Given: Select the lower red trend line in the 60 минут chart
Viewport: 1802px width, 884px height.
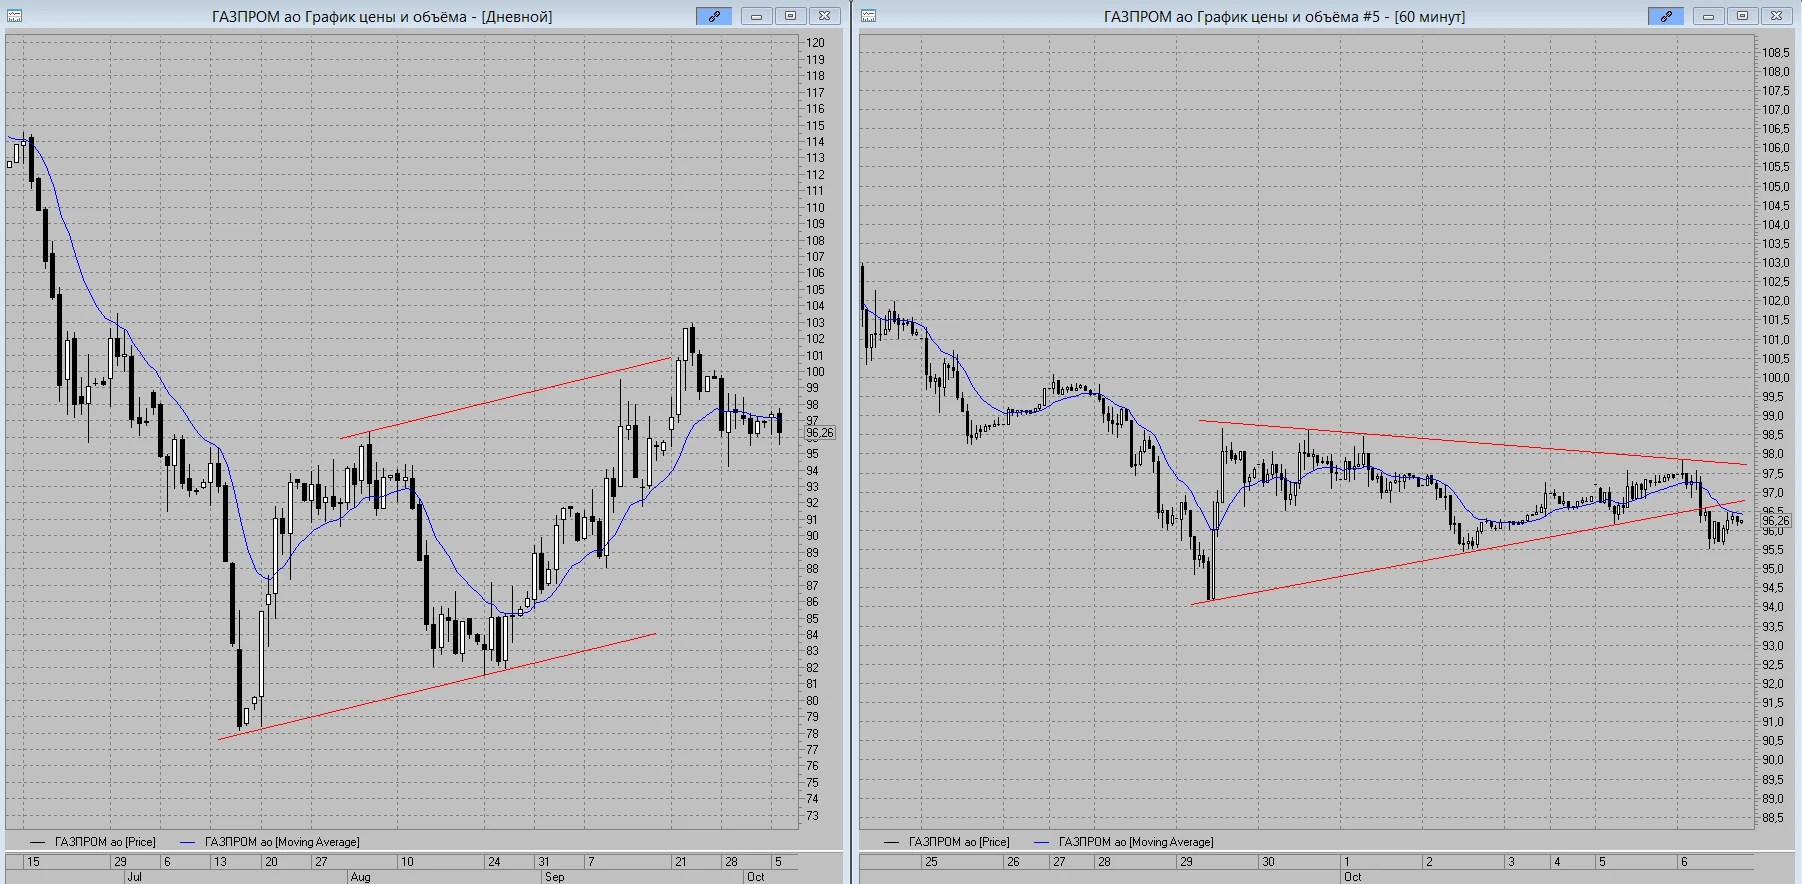Looking at the screenshot, I should pyautogui.click(x=1469, y=553).
